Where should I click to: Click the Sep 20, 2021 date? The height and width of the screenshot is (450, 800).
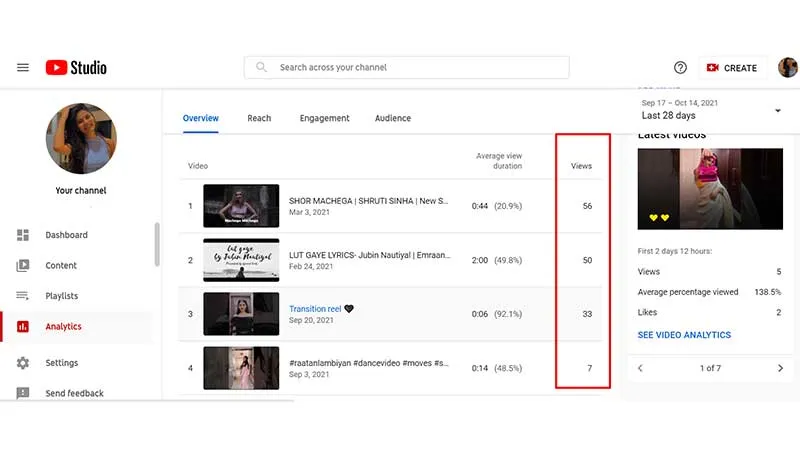tap(311, 320)
